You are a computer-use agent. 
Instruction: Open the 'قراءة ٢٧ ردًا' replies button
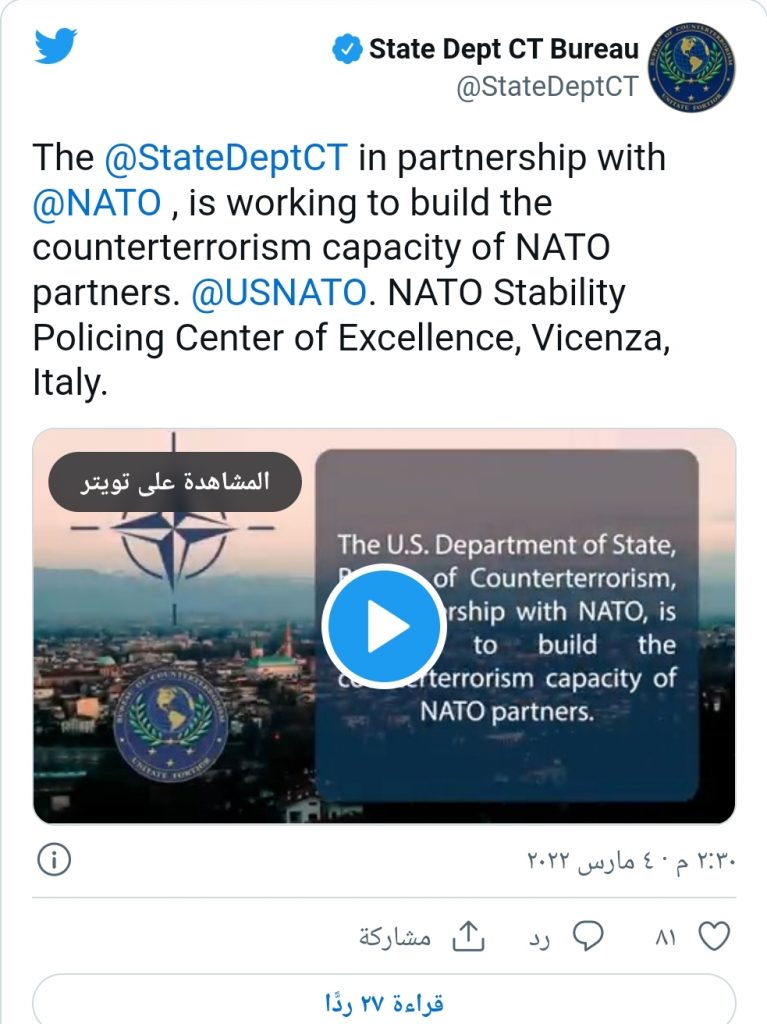pos(384,1001)
